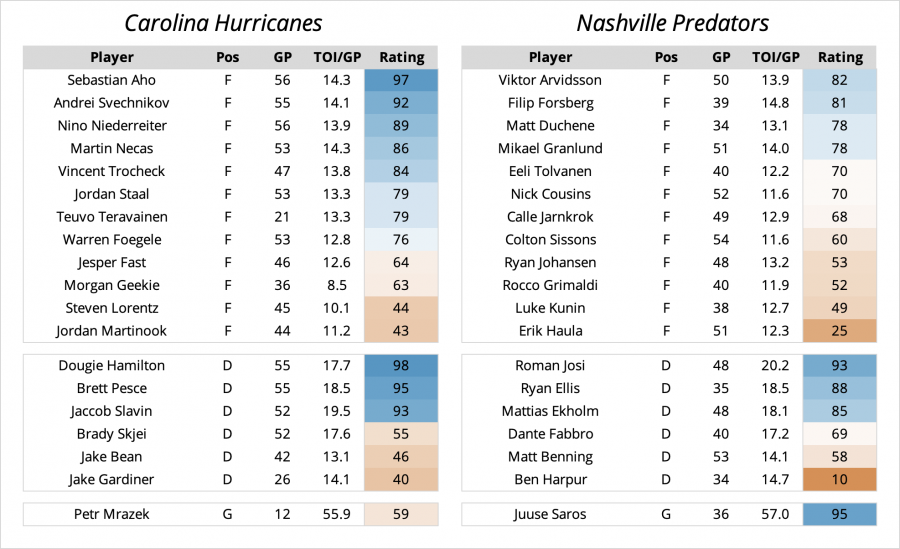Select Dougie Hamilton's 98 rating cell
The image size is (900, 549).
click(402, 366)
